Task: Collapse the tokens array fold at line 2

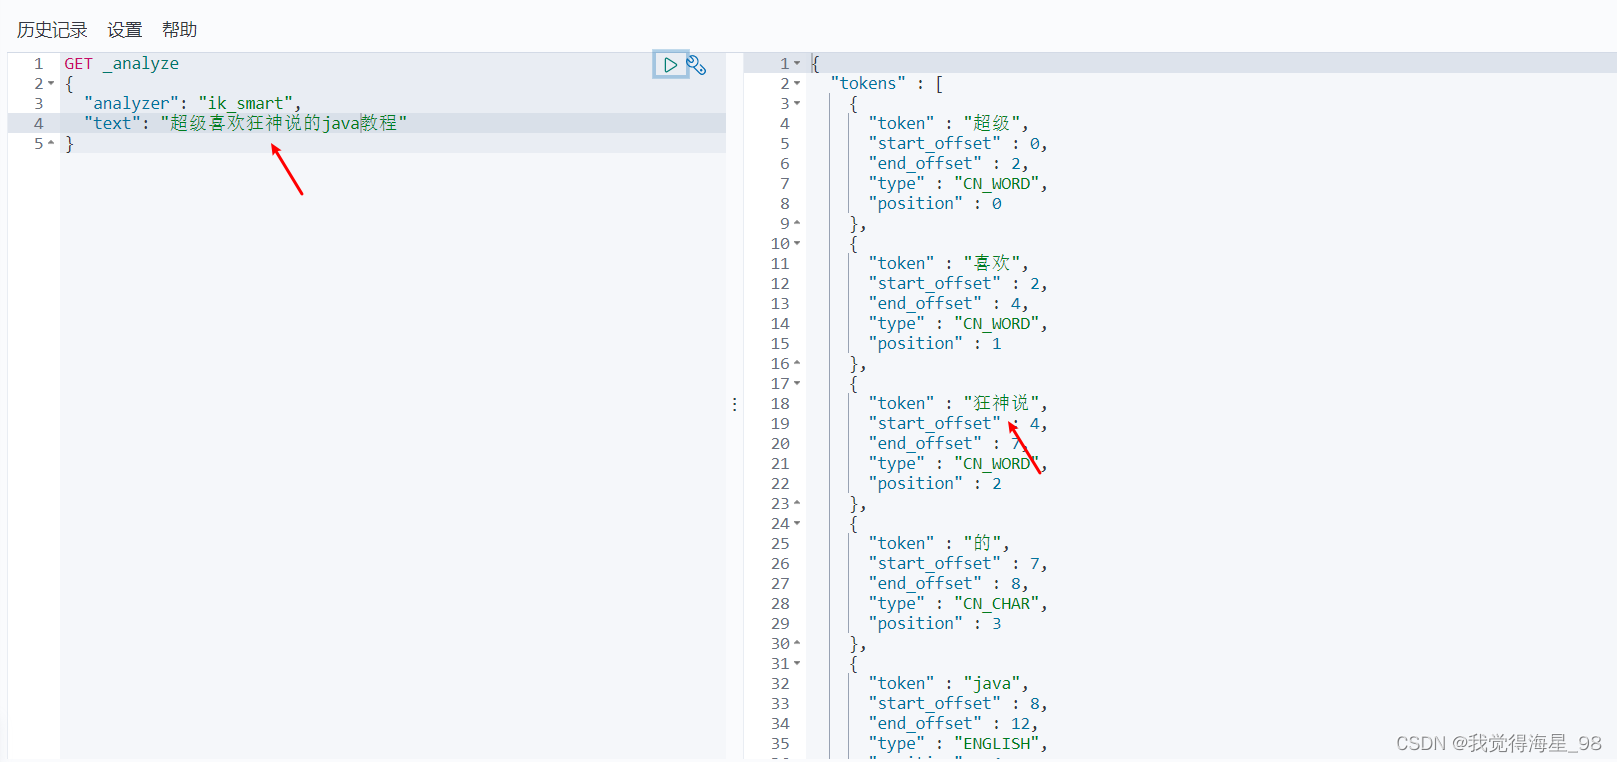Action: (x=797, y=84)
